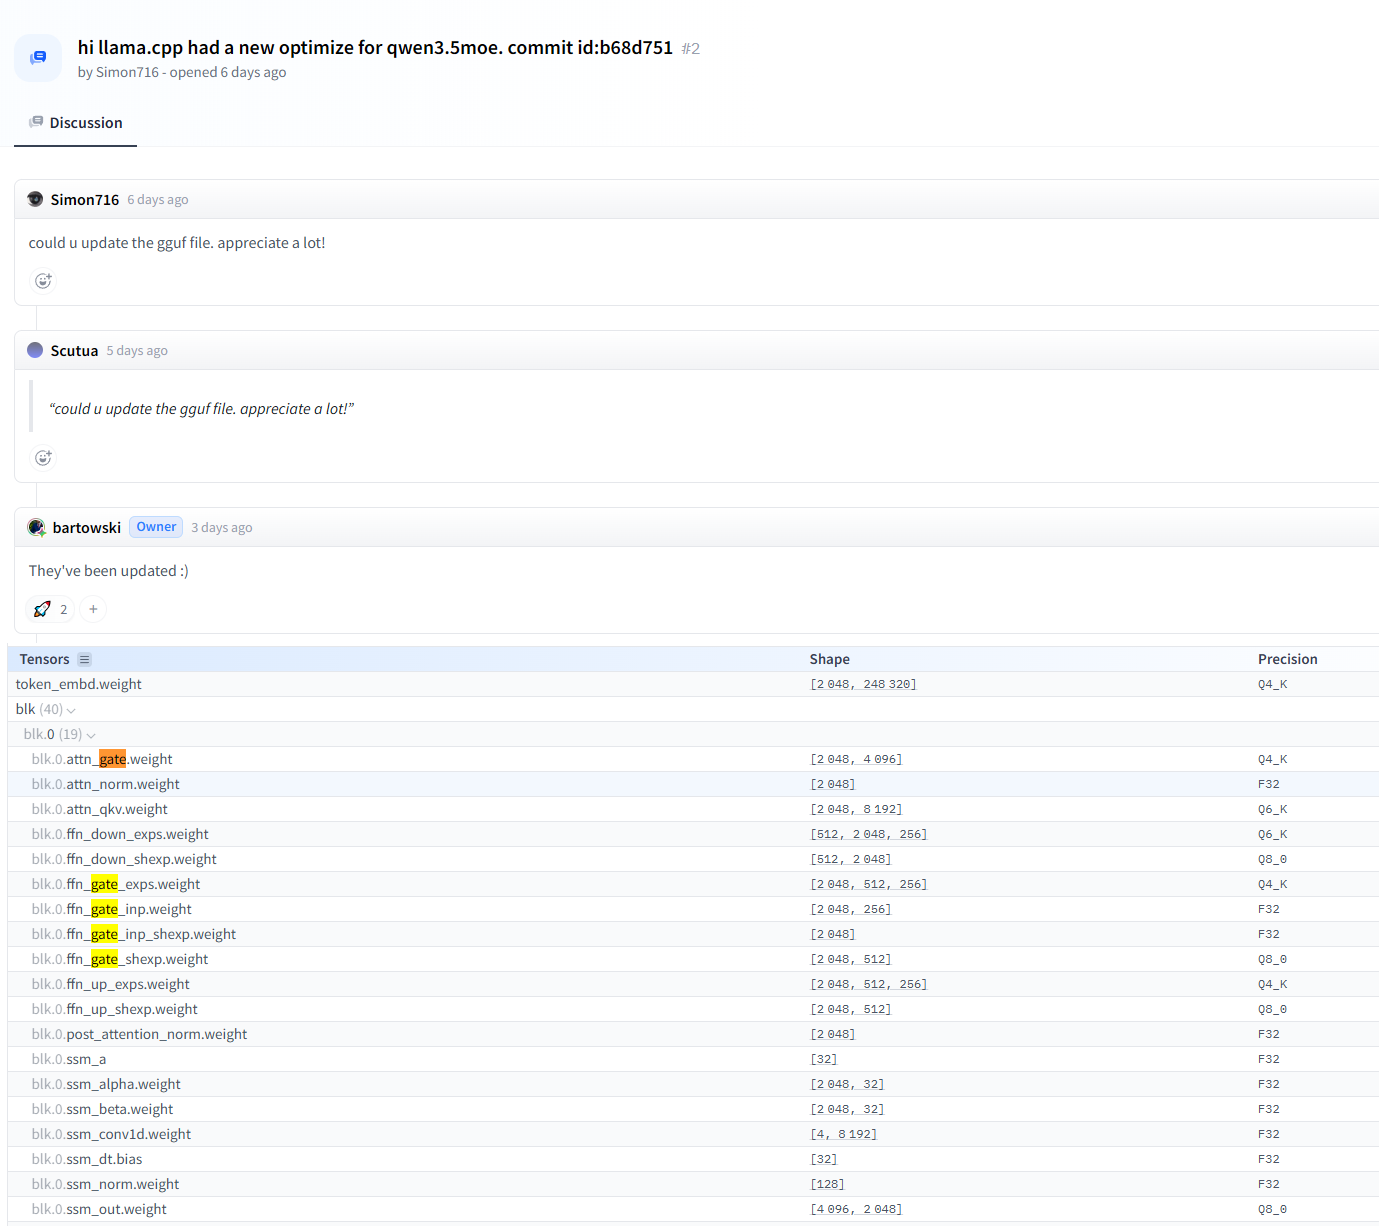
Task: Select the blk.0.ssm_a tensor row
Action: coord(693,1059)
